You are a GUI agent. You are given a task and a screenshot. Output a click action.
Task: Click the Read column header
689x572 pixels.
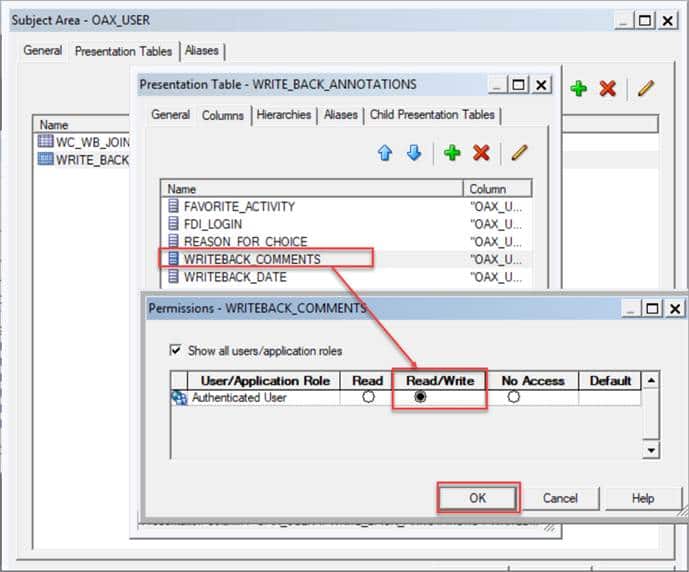click(367, 380)
